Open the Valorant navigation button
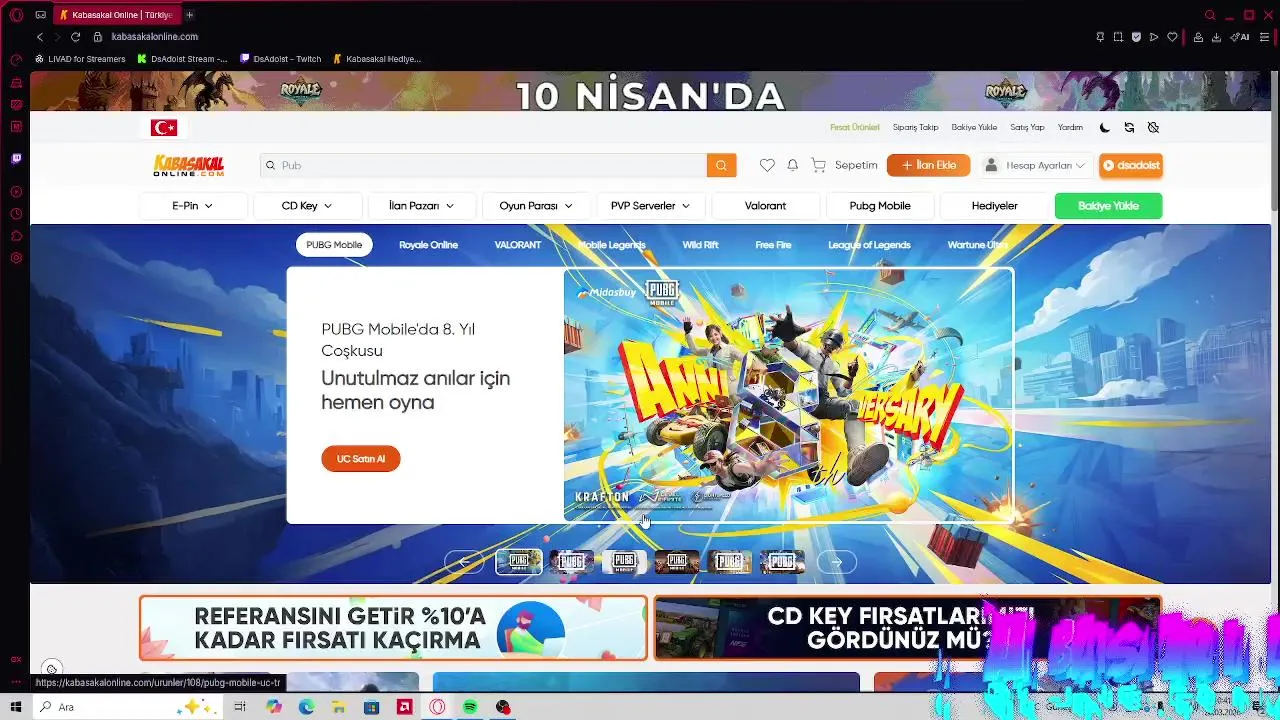The height and width of the screenshot is (720, 1280). [765, 205]
